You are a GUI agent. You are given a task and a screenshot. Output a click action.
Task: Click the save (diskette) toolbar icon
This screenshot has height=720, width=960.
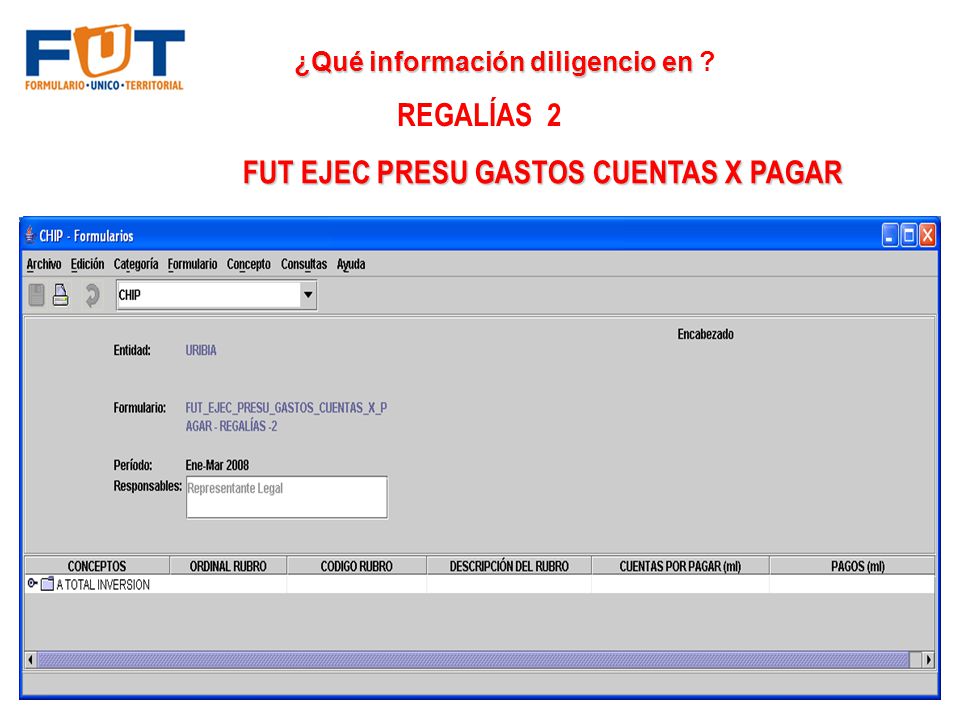[37, 295]
